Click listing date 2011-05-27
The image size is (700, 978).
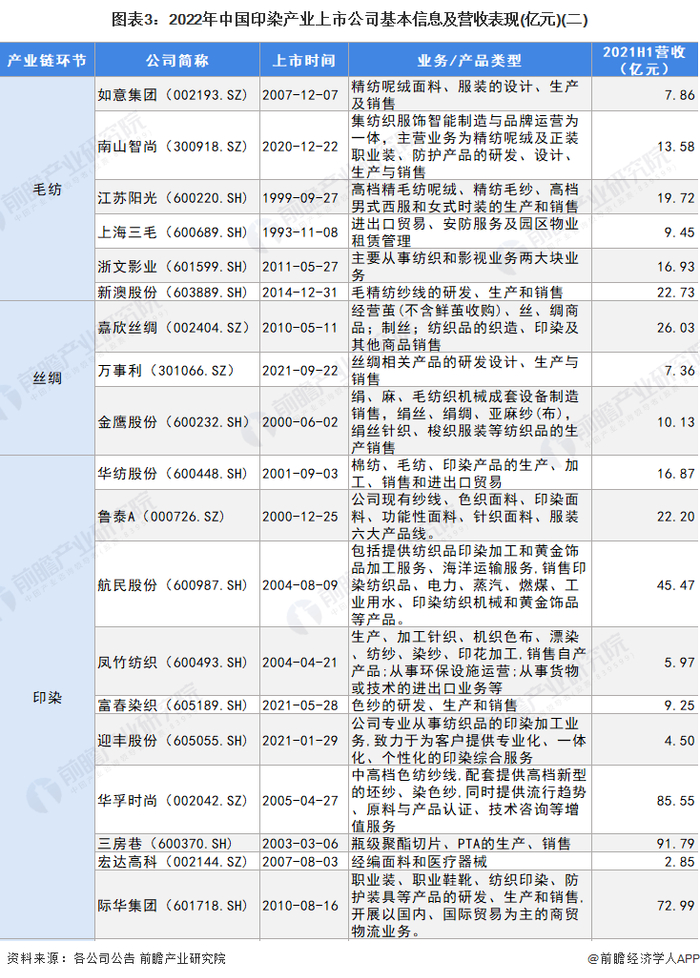click(x=300, y=266)
